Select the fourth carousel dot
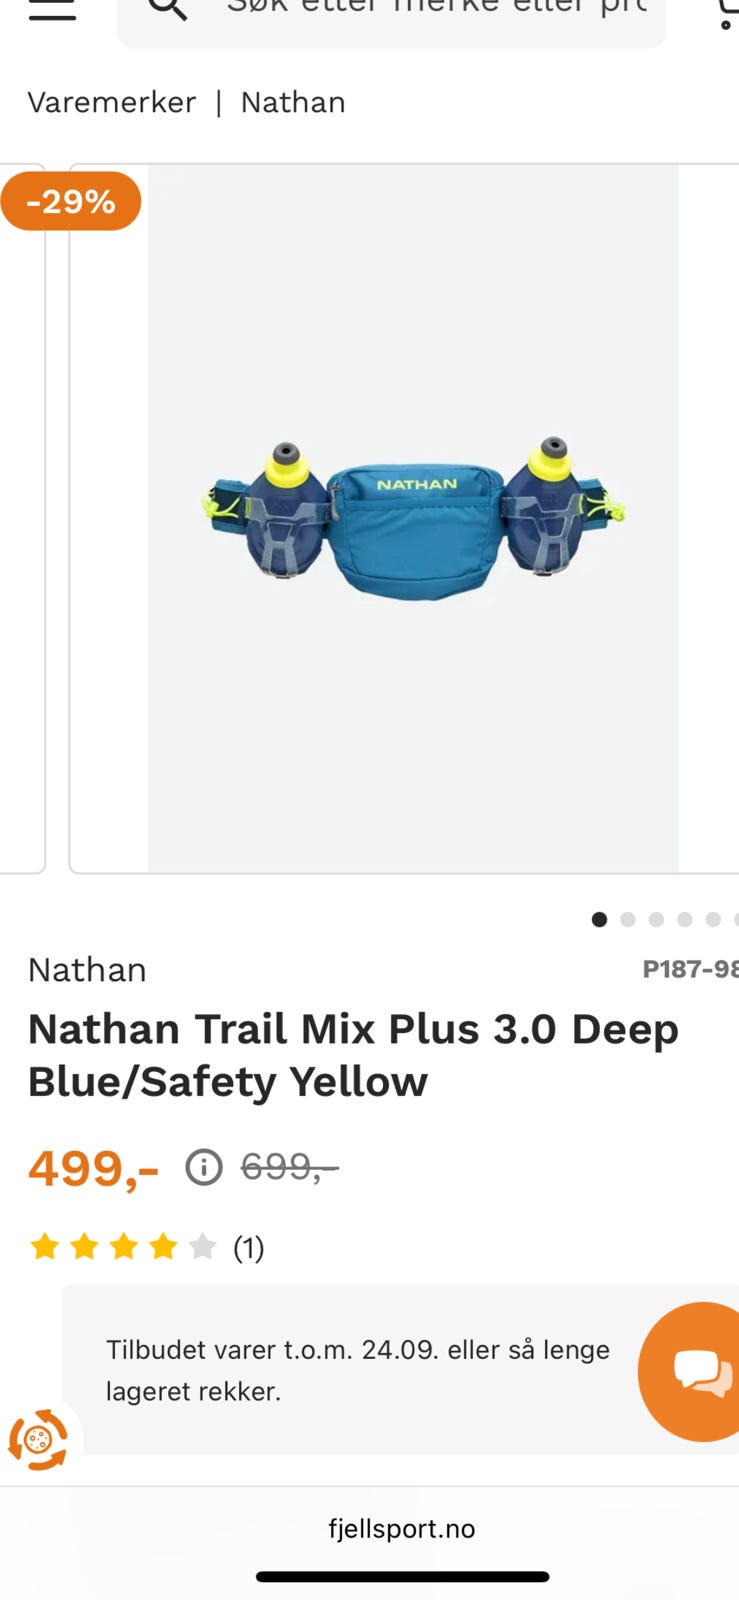The height and width of the screenshot is (1600, 739). click(684, 919)
